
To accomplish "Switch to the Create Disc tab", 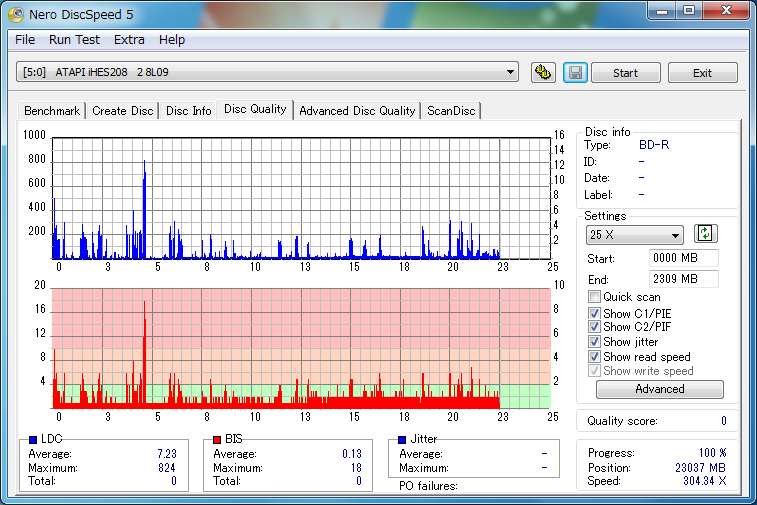I will pyautogui.click(x=123, y=111).
